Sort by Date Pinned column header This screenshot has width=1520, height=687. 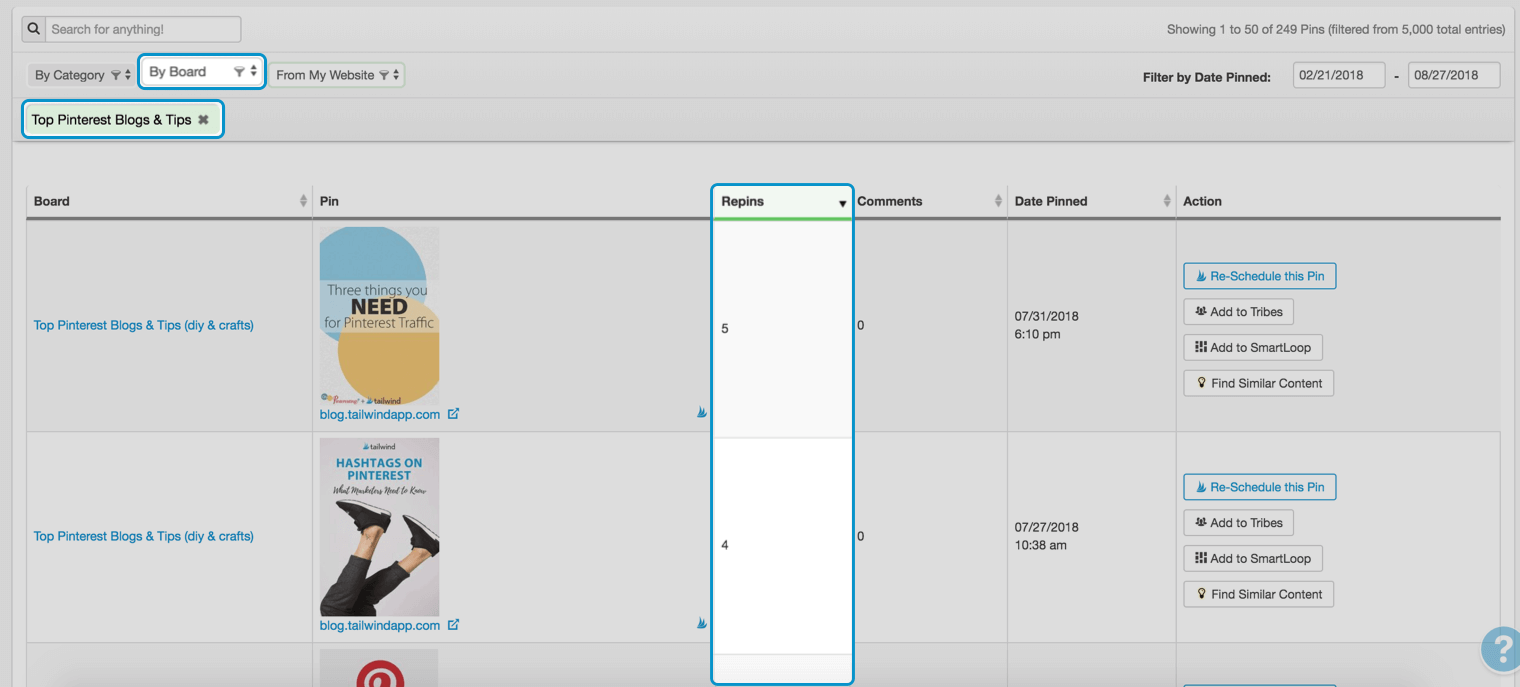1091,201
